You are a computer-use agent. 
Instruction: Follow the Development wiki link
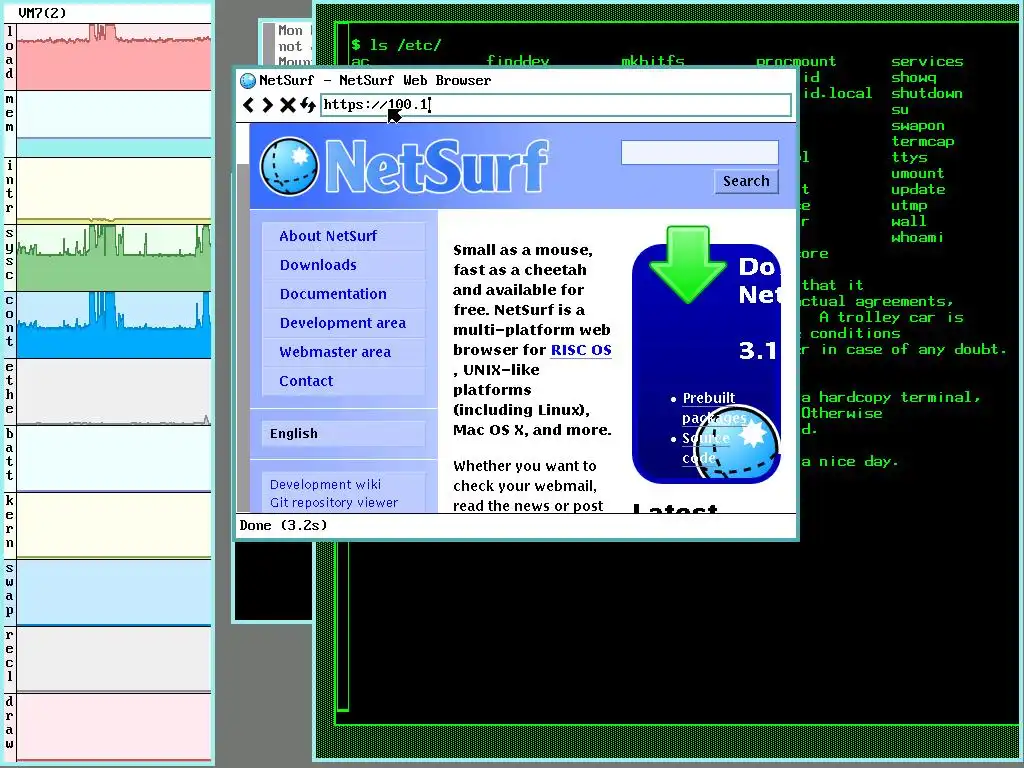325,485
